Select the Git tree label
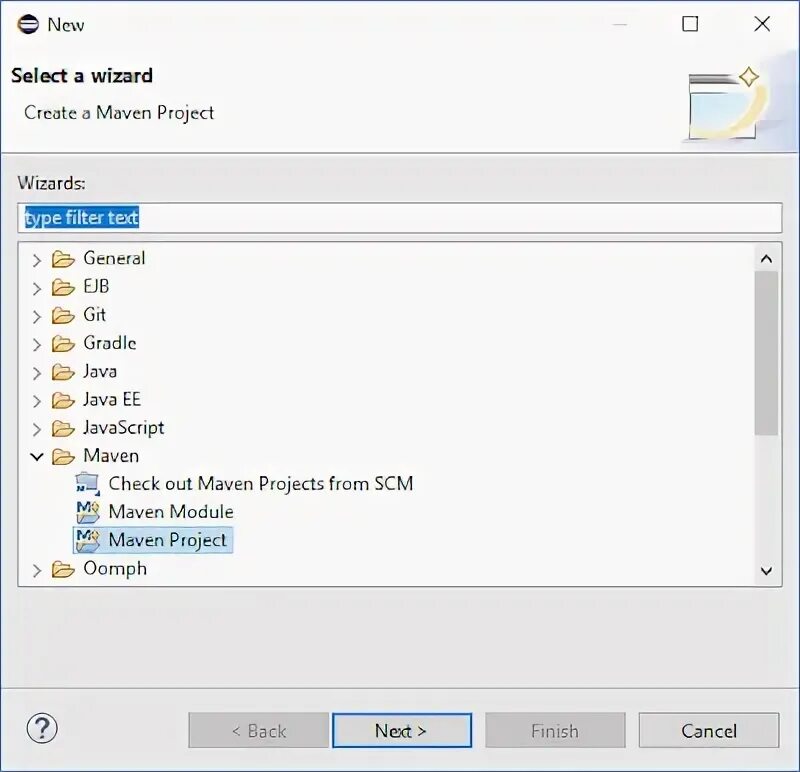Image resolution: width=800 pixels, height=772 pixels. (95, 314)
